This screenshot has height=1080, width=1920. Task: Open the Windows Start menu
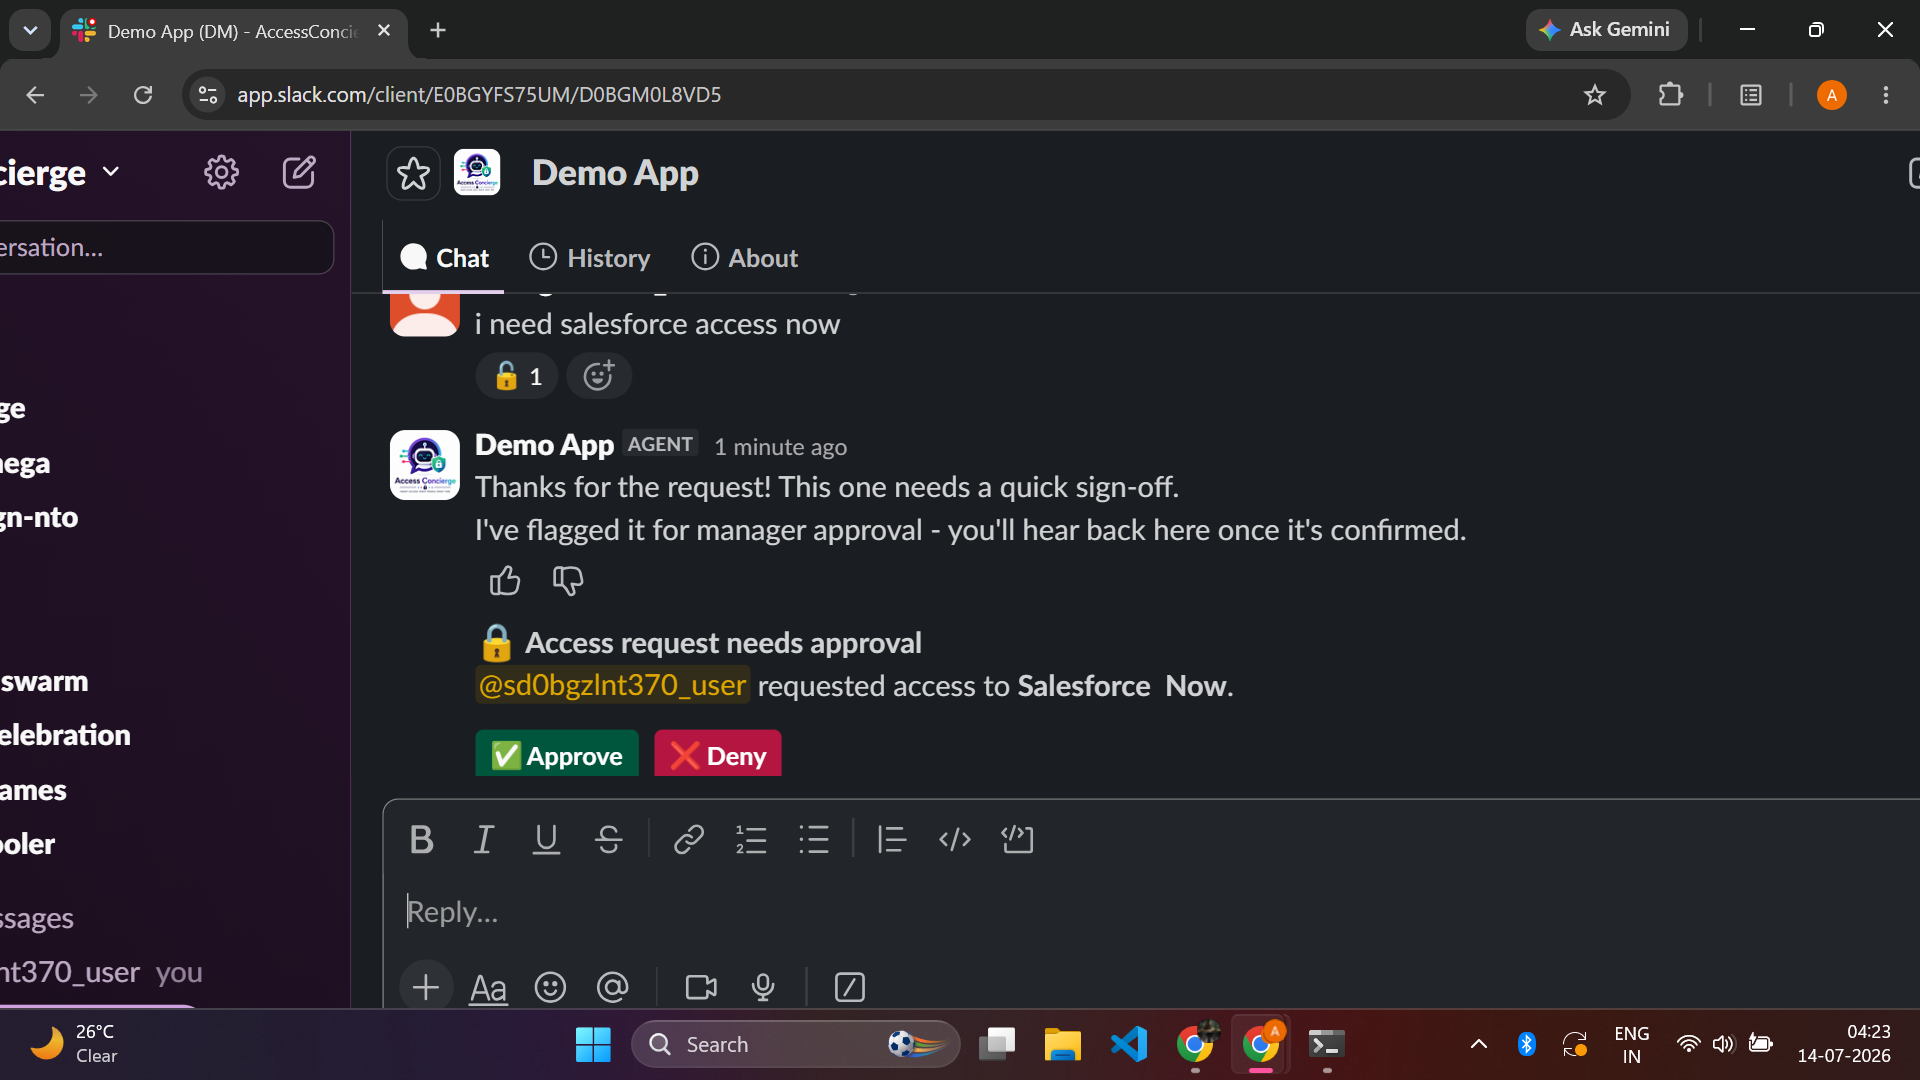[593, 1045]
